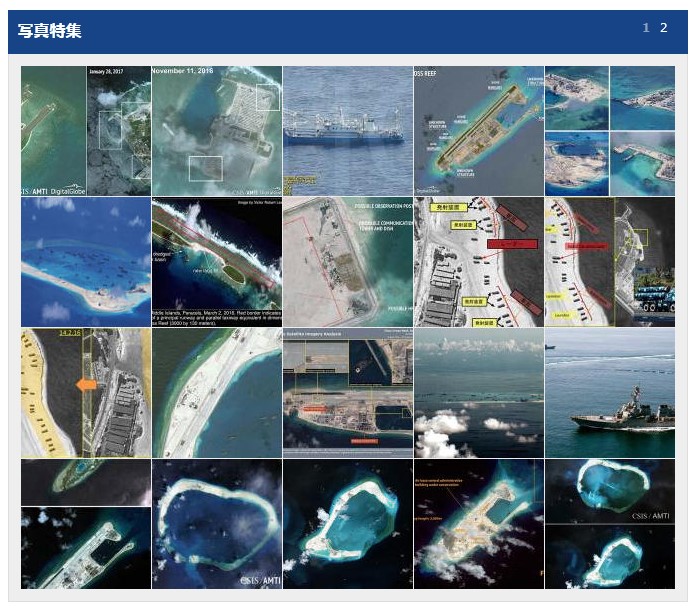This screenshot has width=699, height=611.
Task: Open the photo of ships under clouds
Action: coord(478,392)
